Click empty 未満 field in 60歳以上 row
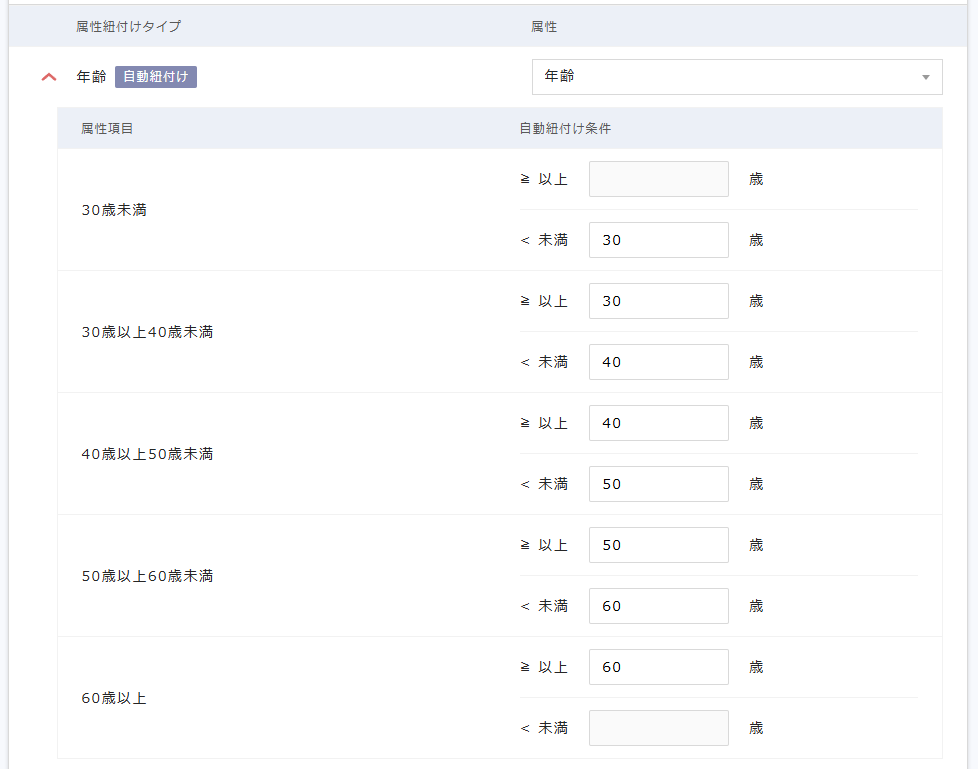Viewport: 978px width, 769px height. (x=658, y=728)
